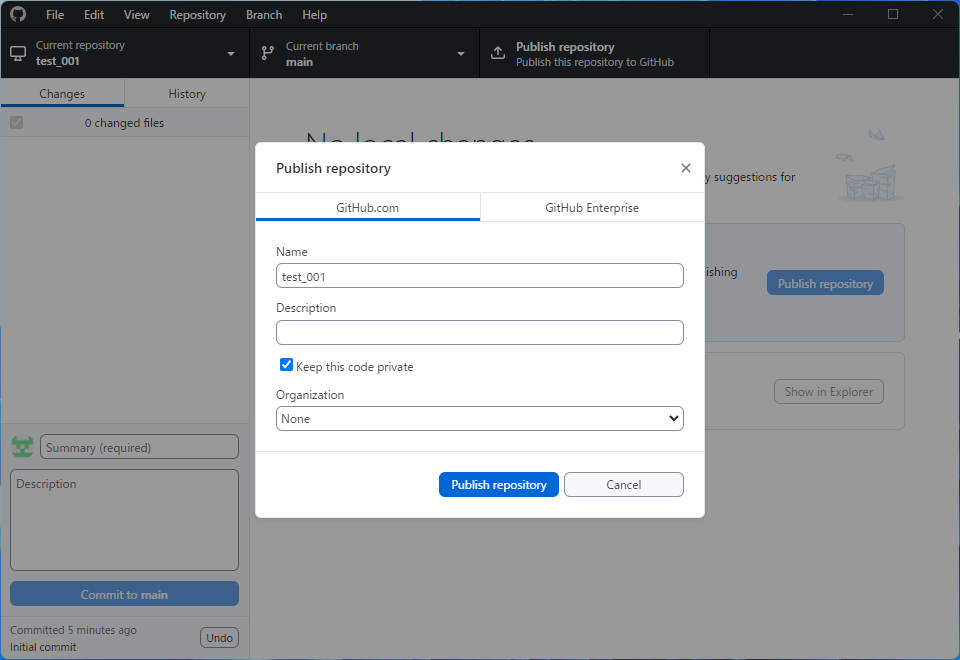Click the Commit to main button
Image resolution: width=960 pixels, height=660 pixels.
pyautogui.click(x=123, y=593)
